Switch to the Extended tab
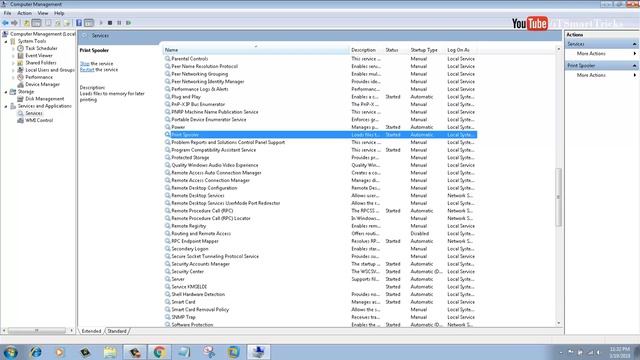This screenshot has height=360, width=640. tap(91, 331)
